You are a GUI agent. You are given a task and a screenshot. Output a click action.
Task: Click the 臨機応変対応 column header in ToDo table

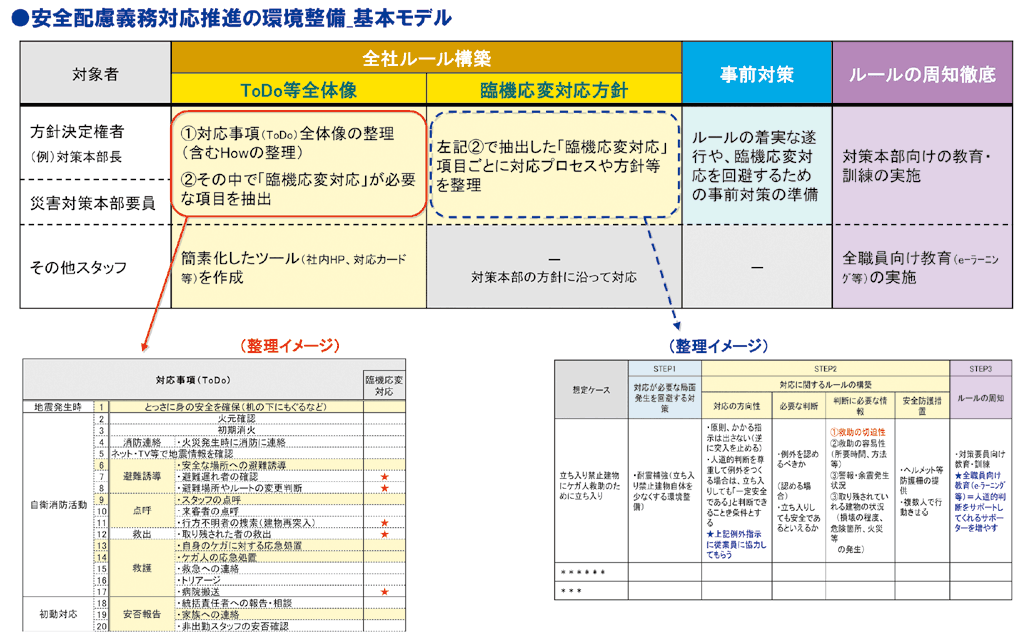[x=384, y=385]
